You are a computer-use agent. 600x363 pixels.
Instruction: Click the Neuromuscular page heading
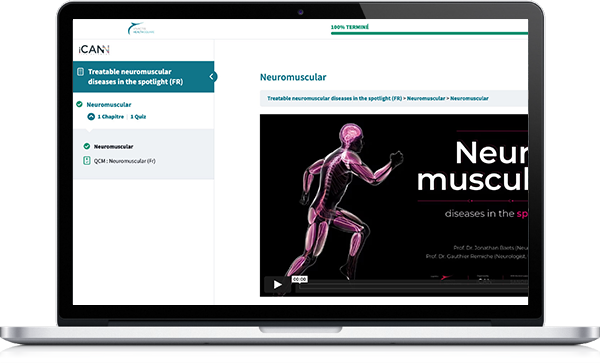293,77
